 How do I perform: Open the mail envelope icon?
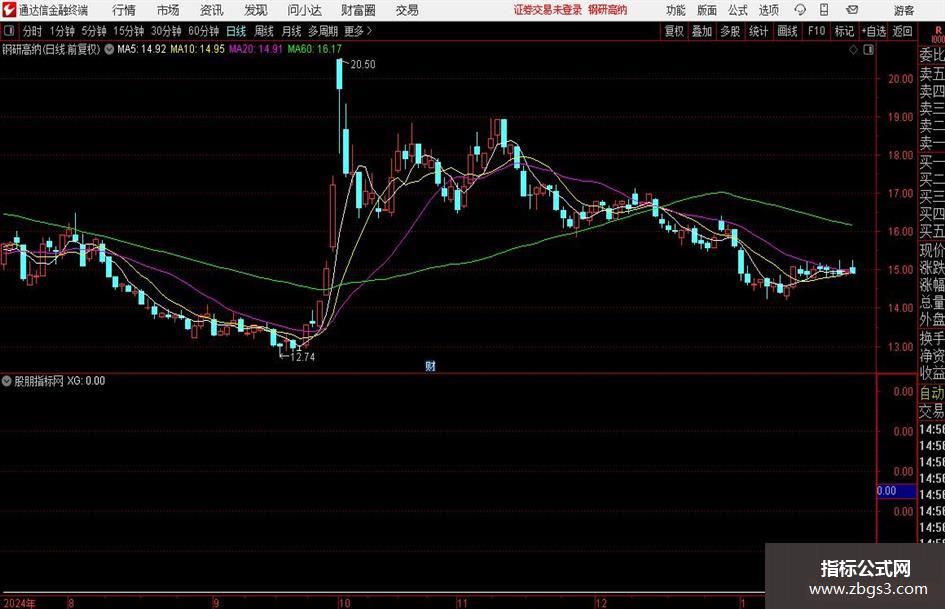[852, 10]
